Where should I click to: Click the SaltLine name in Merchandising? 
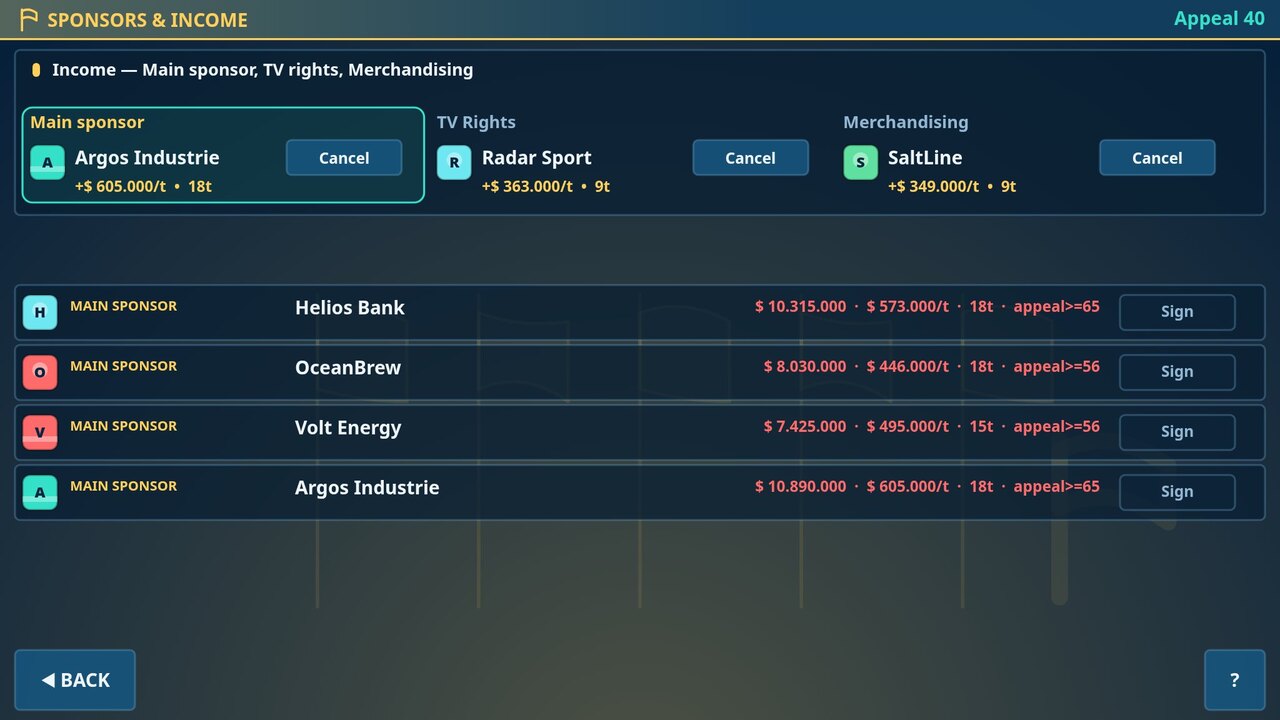click(x=925, y=158)
